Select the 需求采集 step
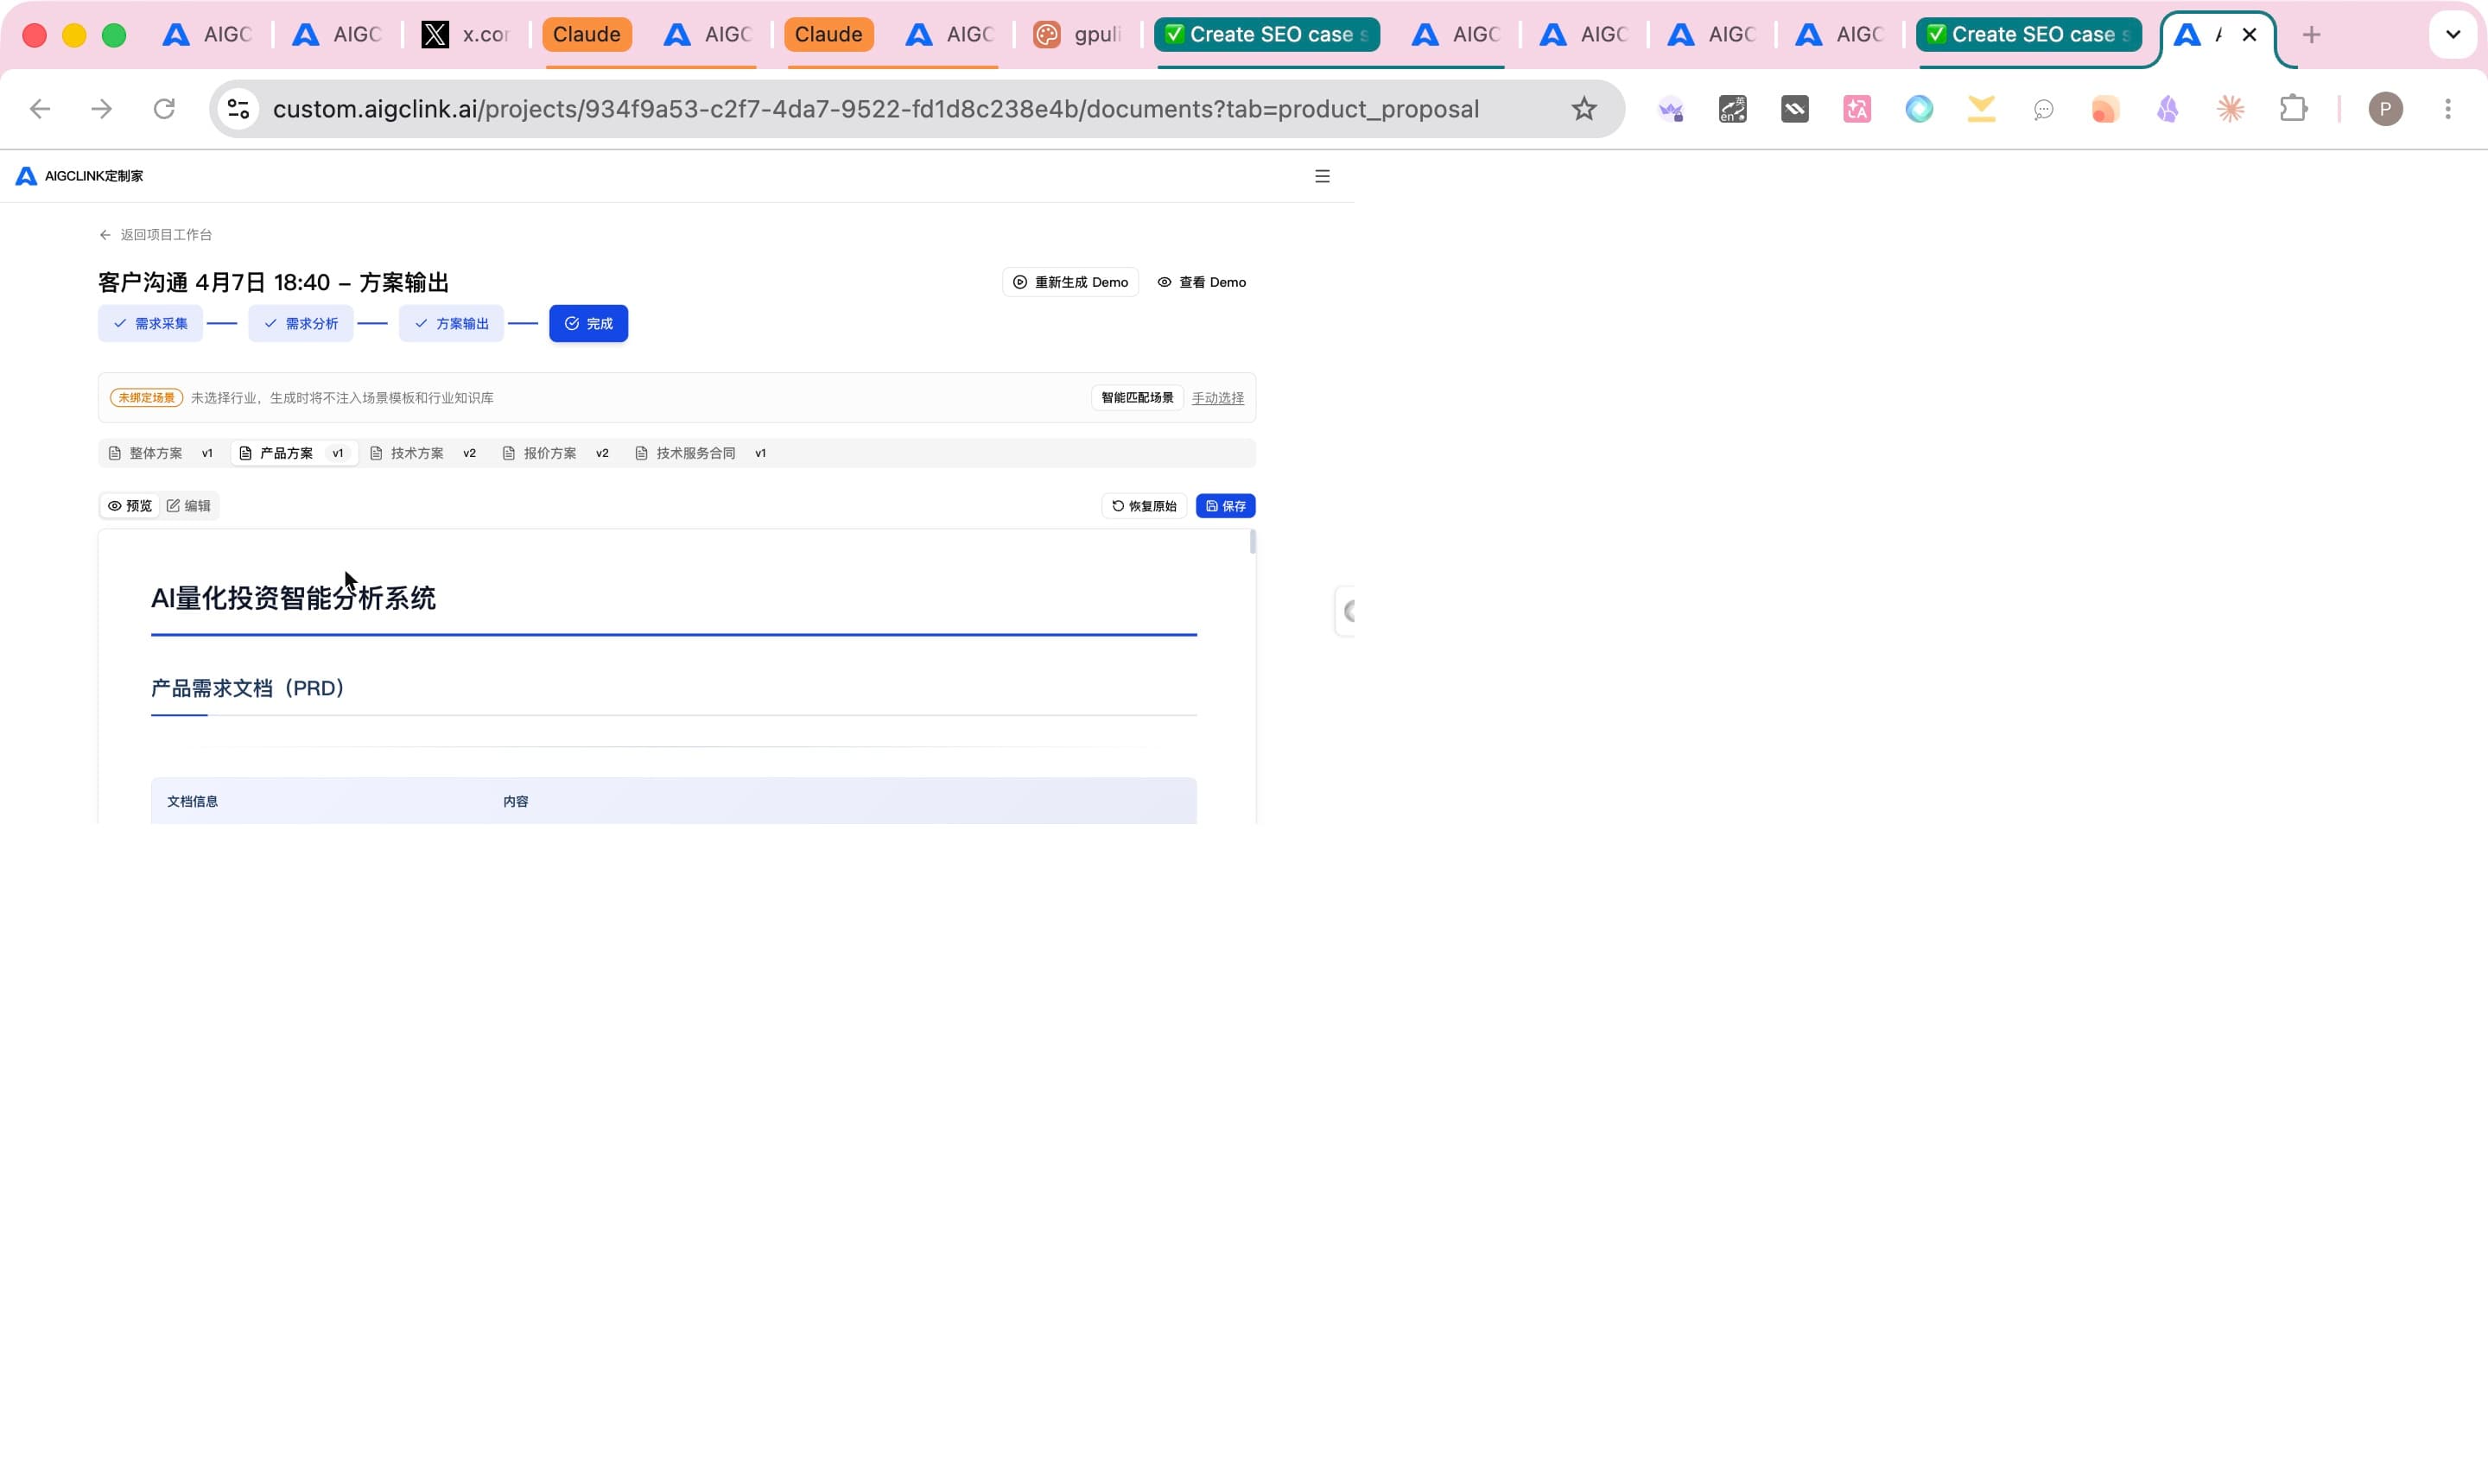Screen dimensions: 2488x1484 point(150,323)
